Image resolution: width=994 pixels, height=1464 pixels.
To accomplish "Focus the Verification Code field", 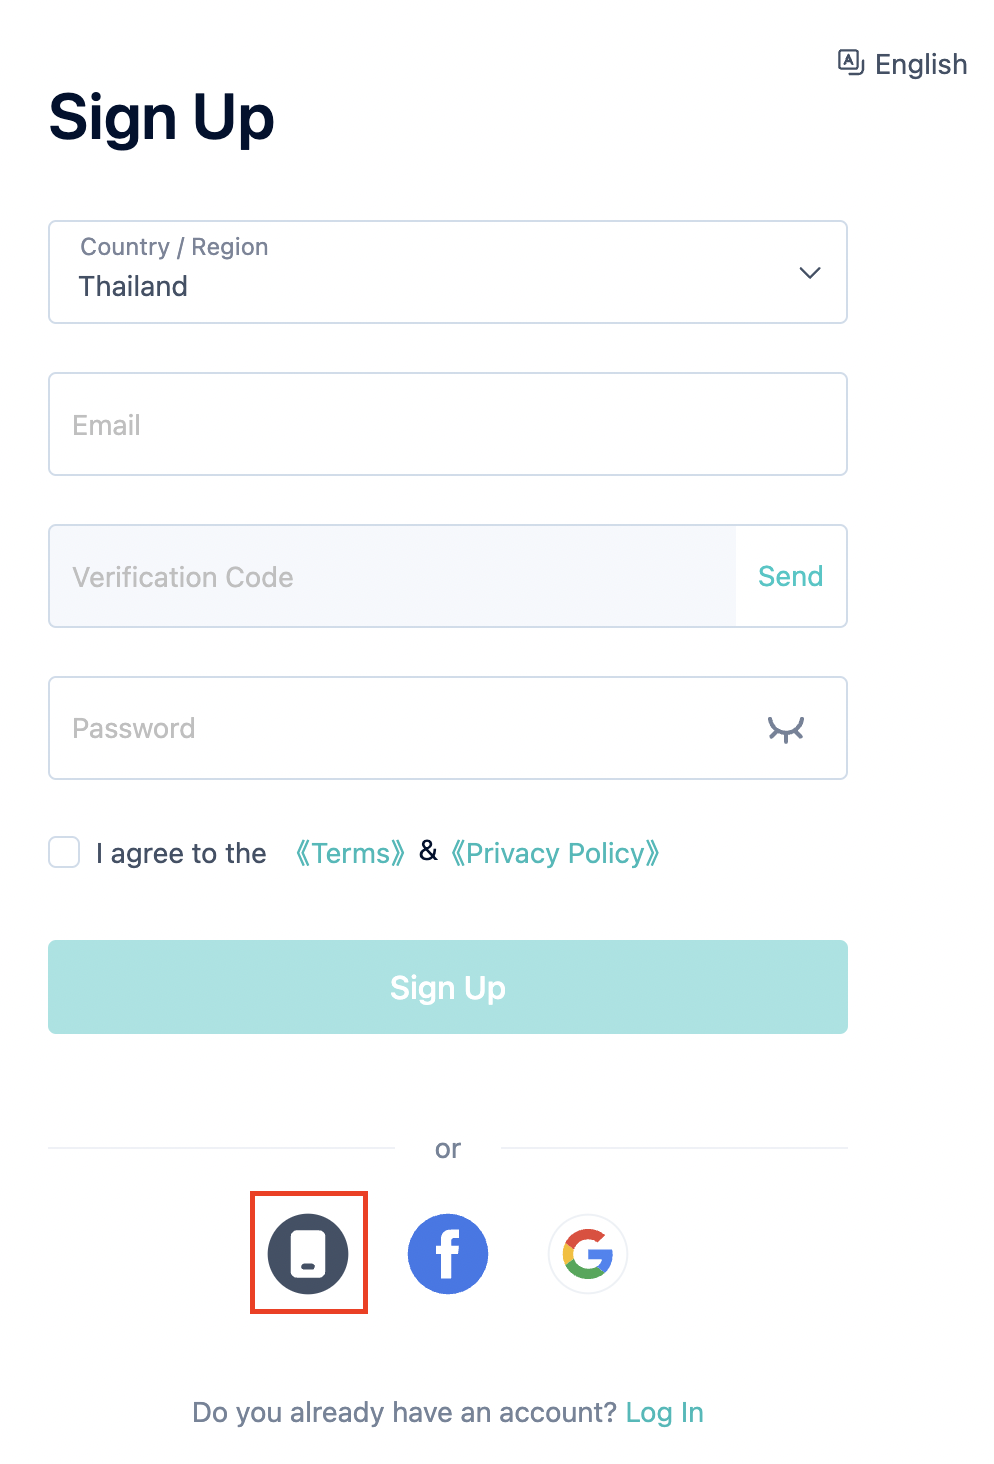I will [392, 576].
